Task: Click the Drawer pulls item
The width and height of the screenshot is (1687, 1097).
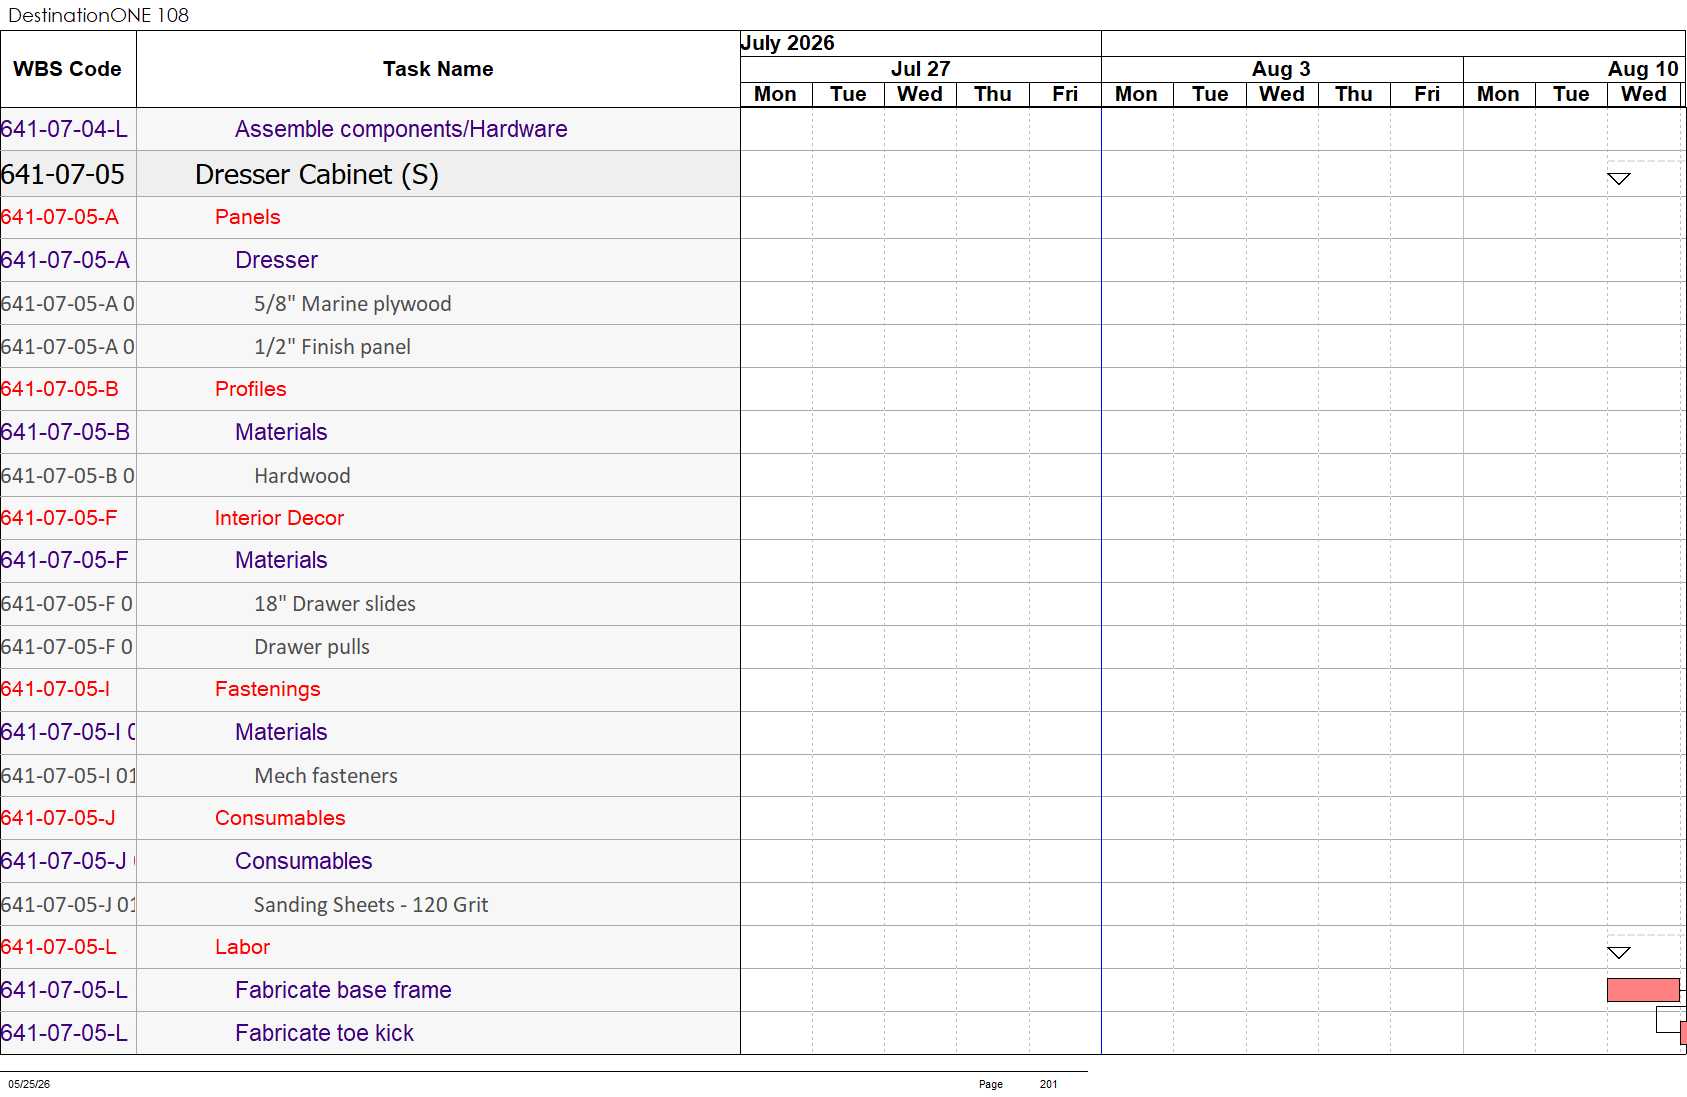Action: coord(311,646)
